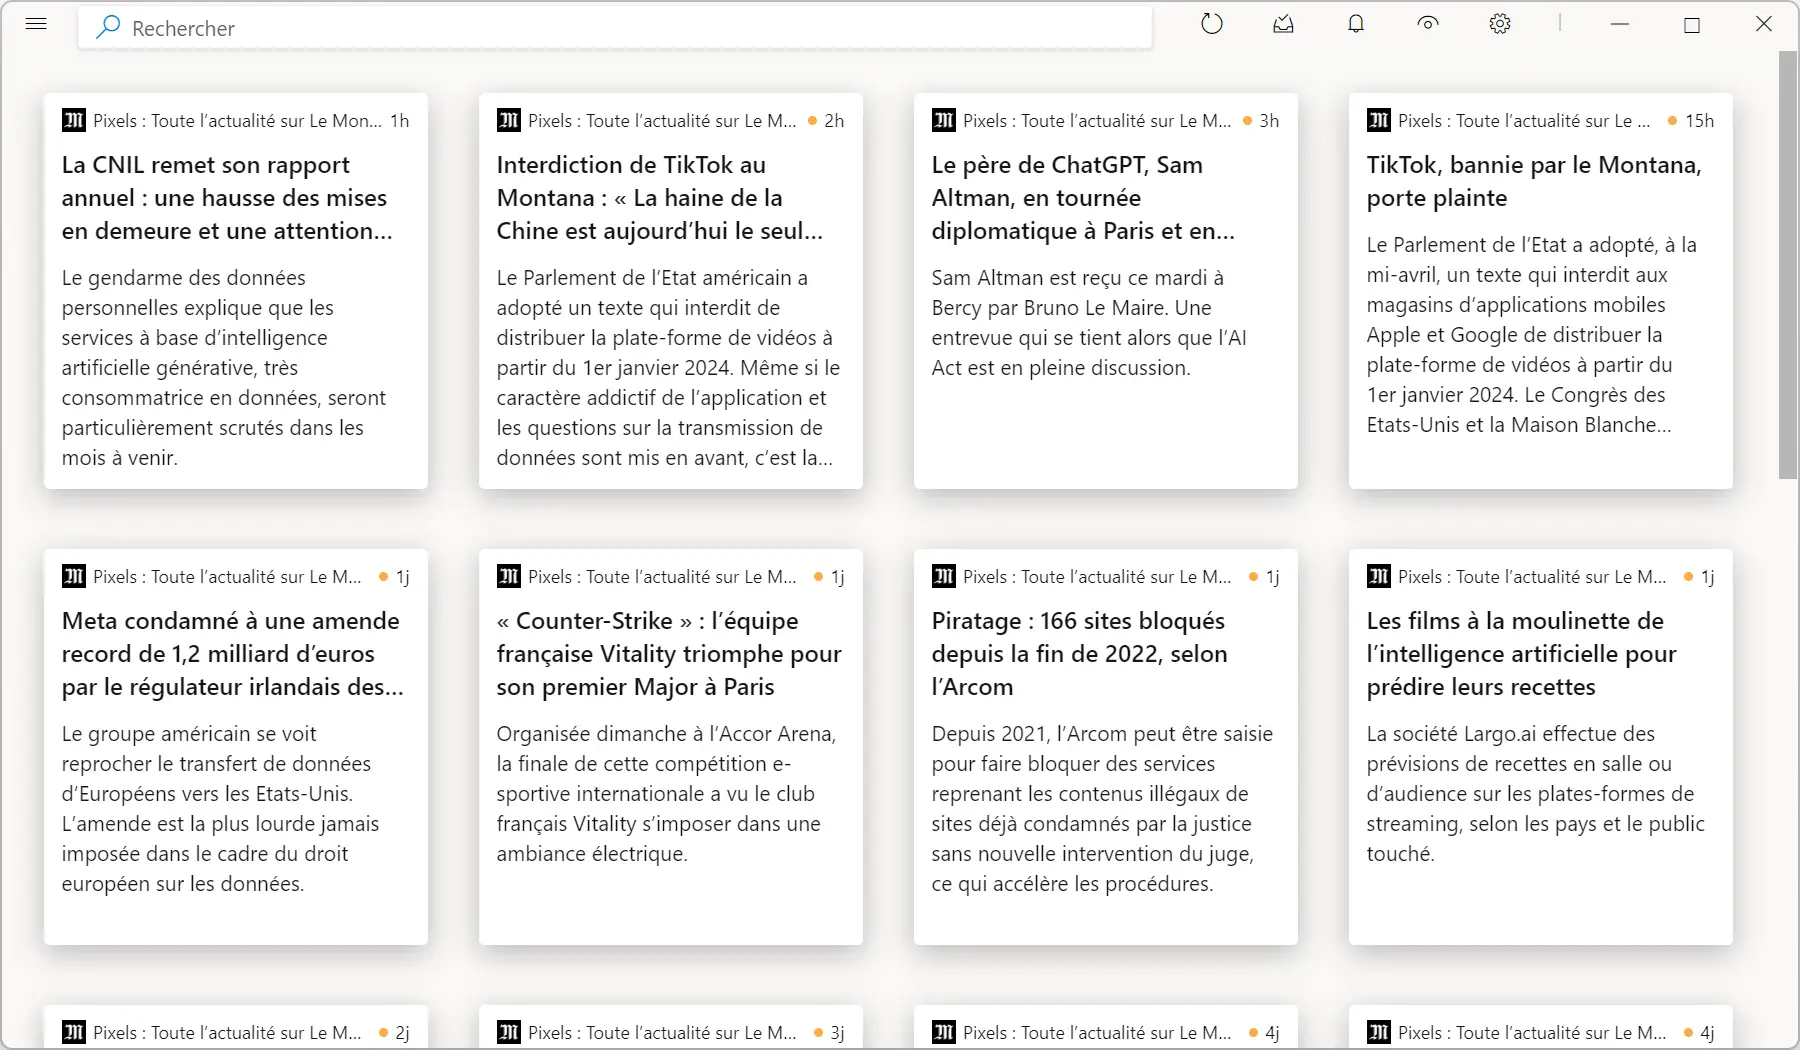Screen dimensions: 1800x1050
Task: Click feed name on the CNIL card
Action: click(237, 121)
